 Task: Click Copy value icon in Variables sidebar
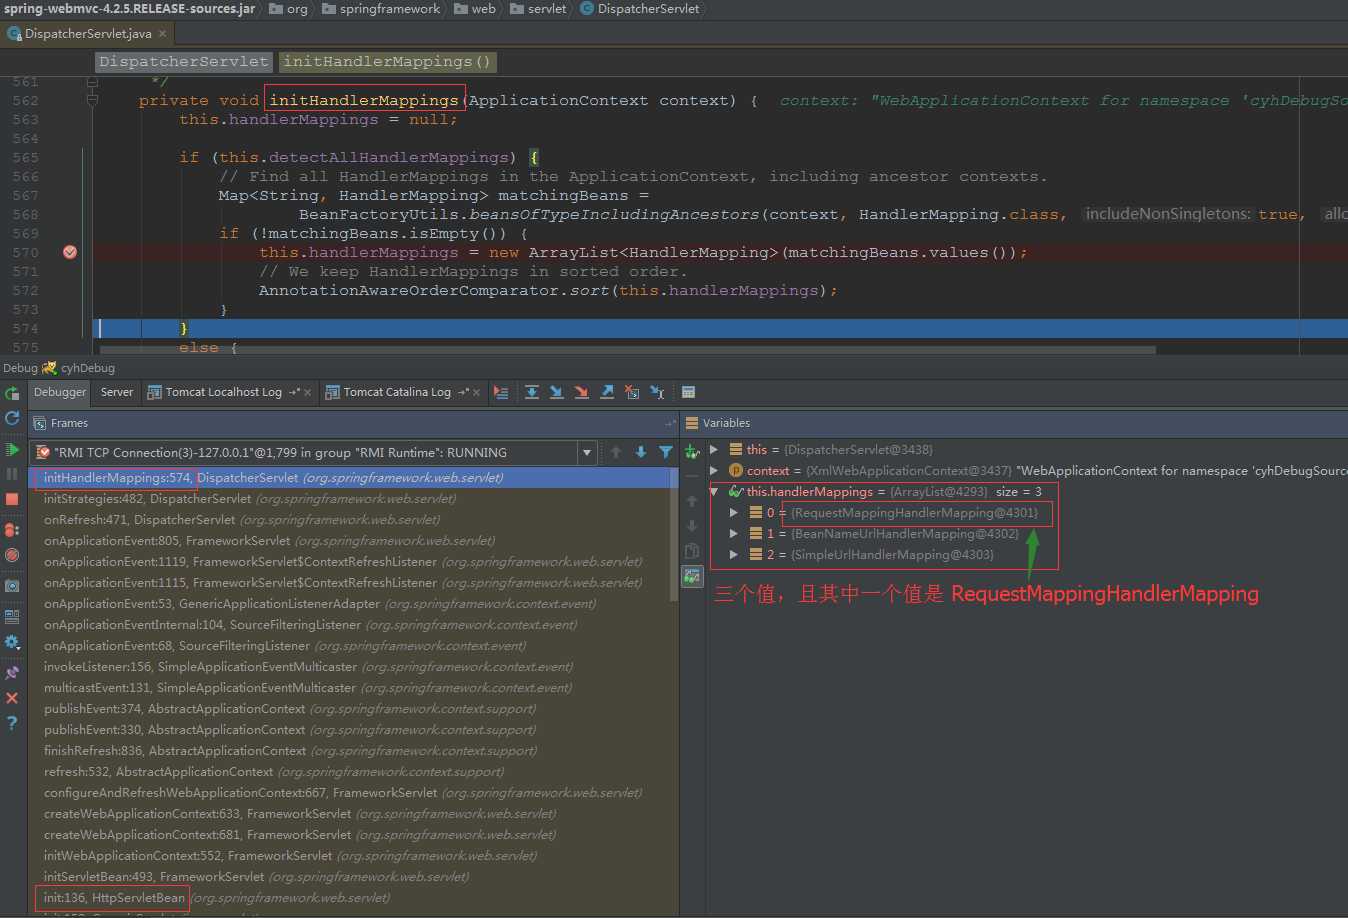(x=692, y=550)
